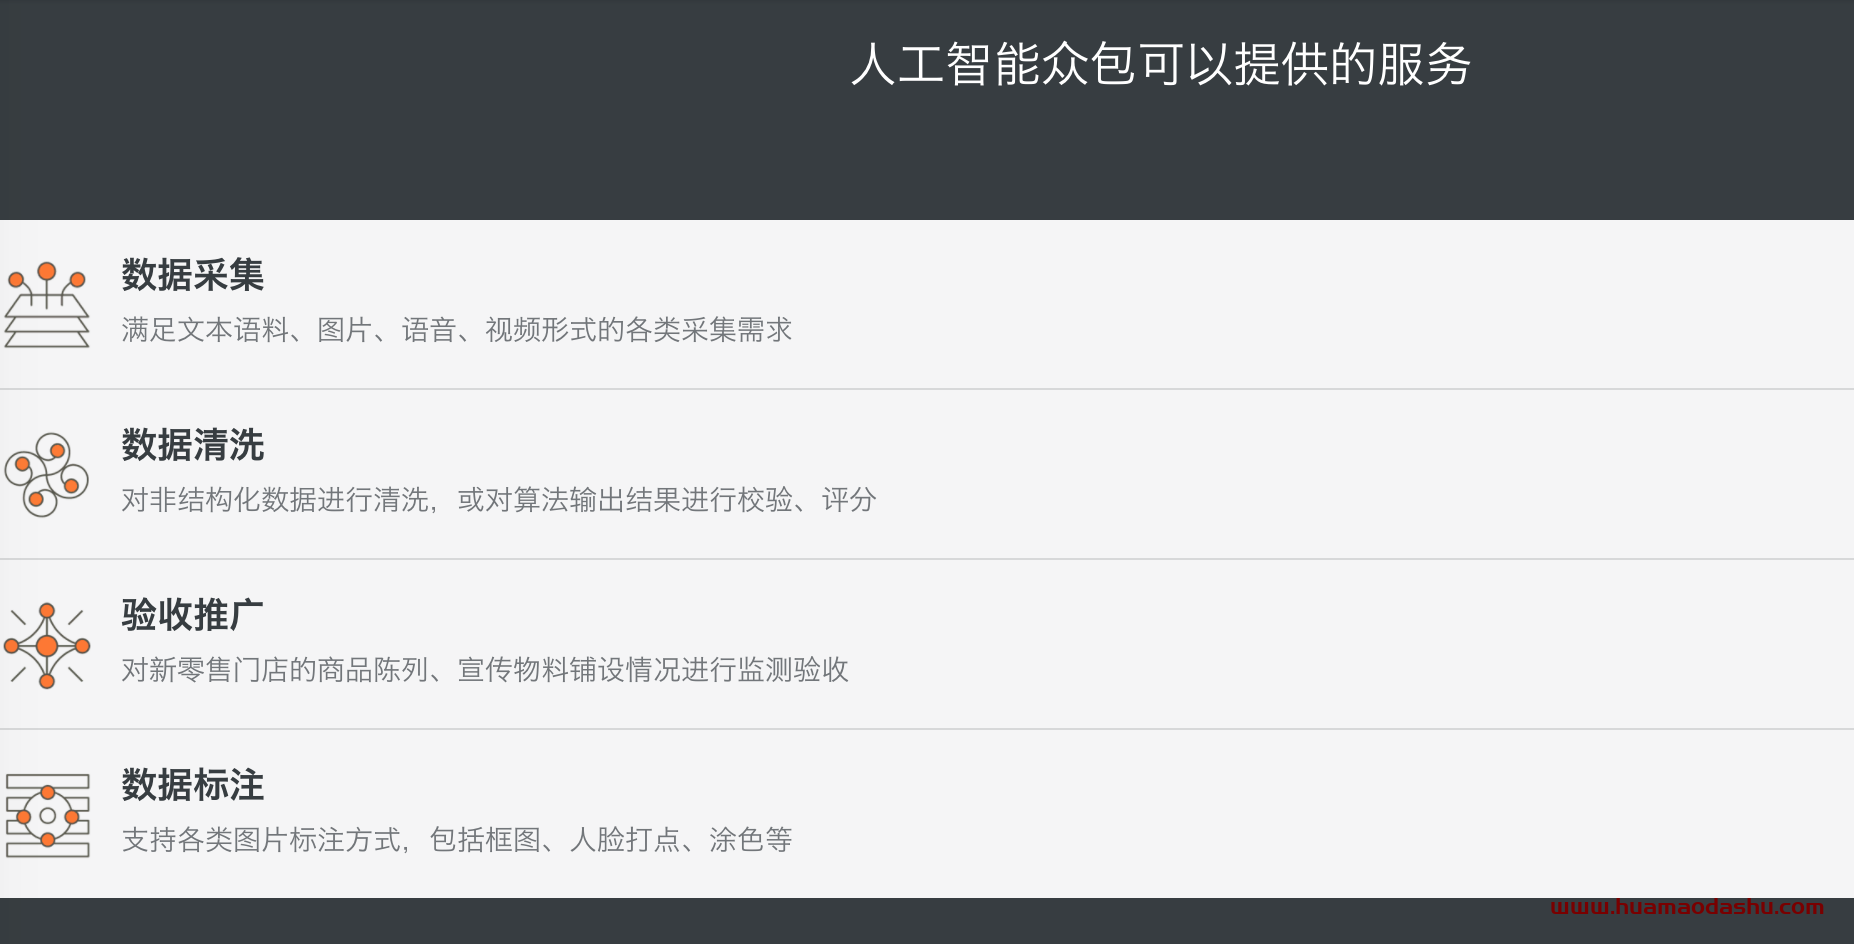The image size is (1854, 944).
Task: Click the 数据清洗 swirl circles icon
Action: 47,475
